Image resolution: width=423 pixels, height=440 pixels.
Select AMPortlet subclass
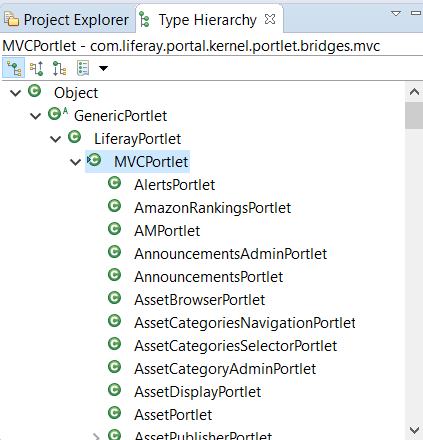167,231
